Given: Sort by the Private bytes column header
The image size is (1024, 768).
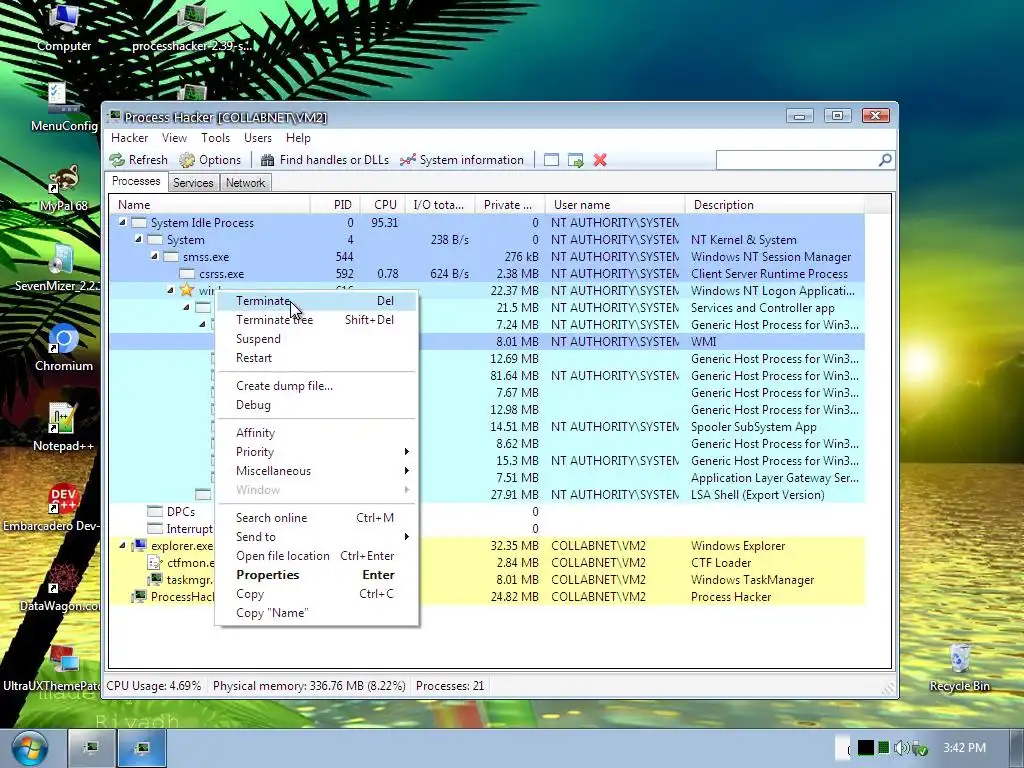Looking at the screenshot, I should (510, 205).
